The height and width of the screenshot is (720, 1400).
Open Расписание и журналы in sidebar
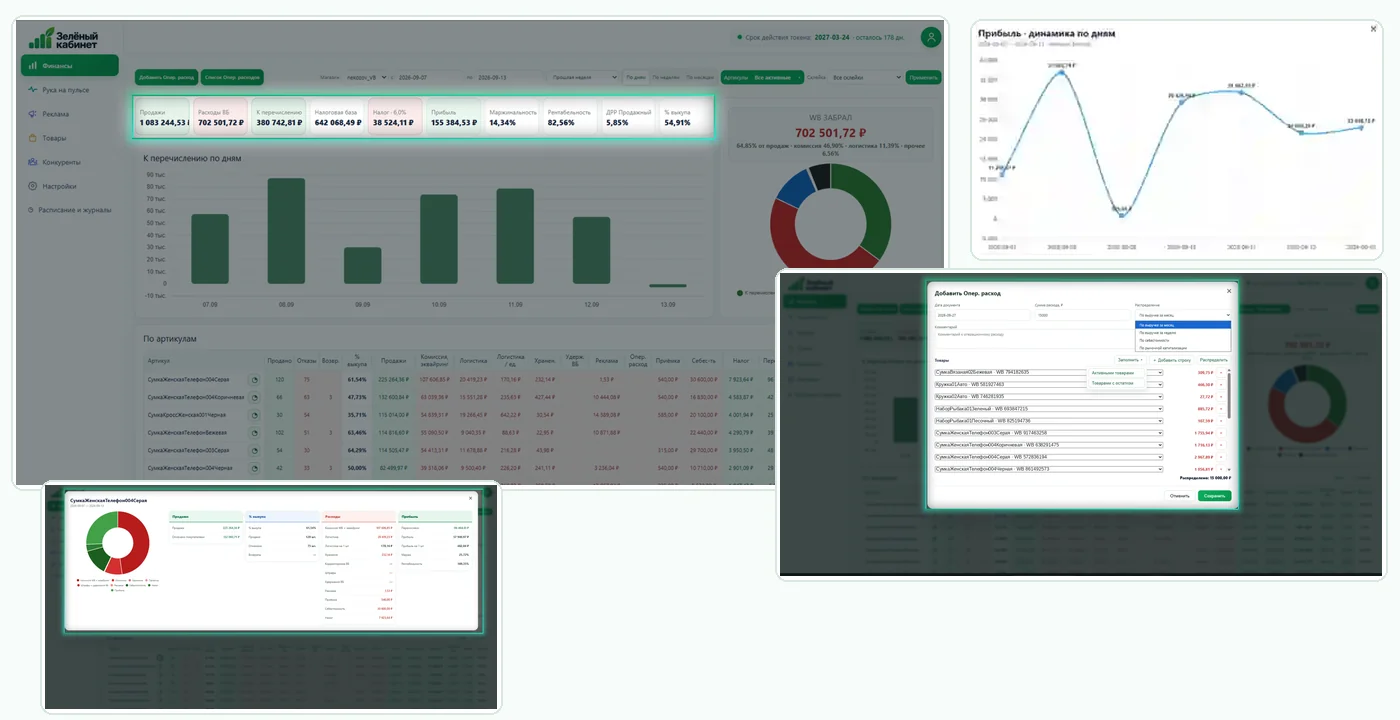pyautogui.click(x=69, y=210)
